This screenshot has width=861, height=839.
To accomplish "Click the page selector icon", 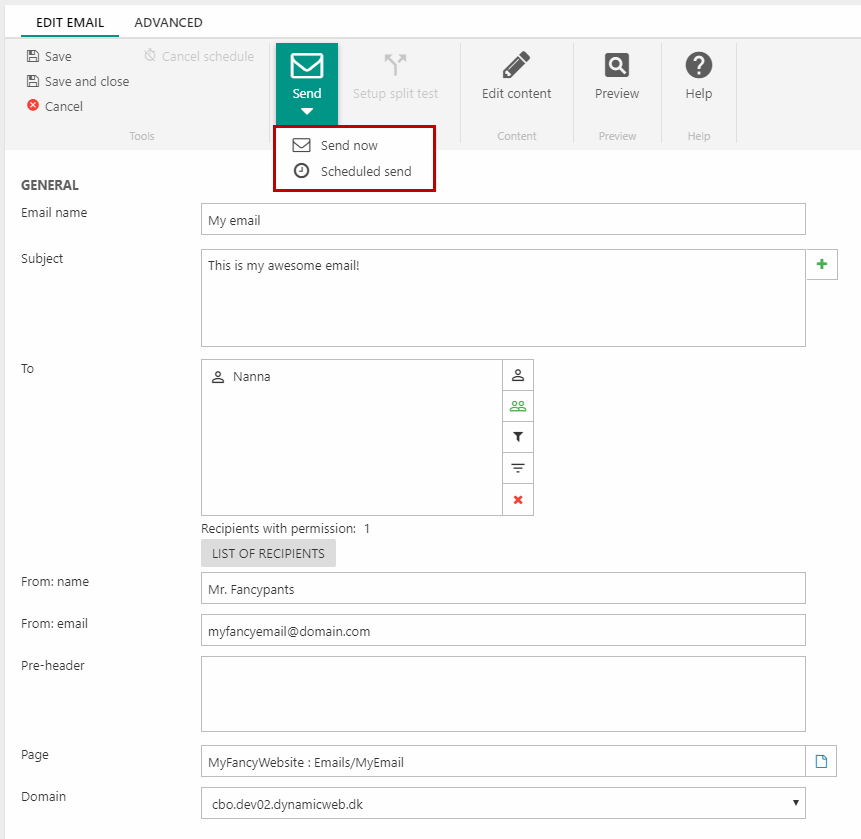I will (x=822, y=762).
